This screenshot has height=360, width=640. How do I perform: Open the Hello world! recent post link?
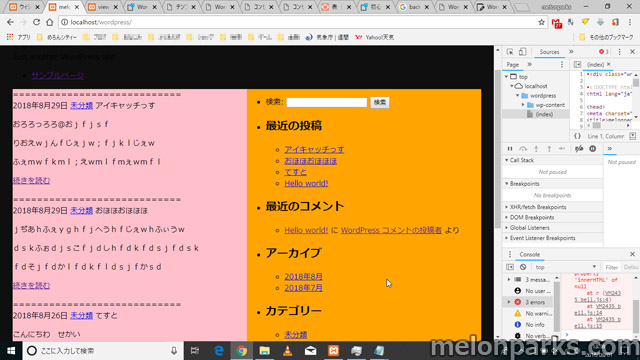(x=306, y=183)
